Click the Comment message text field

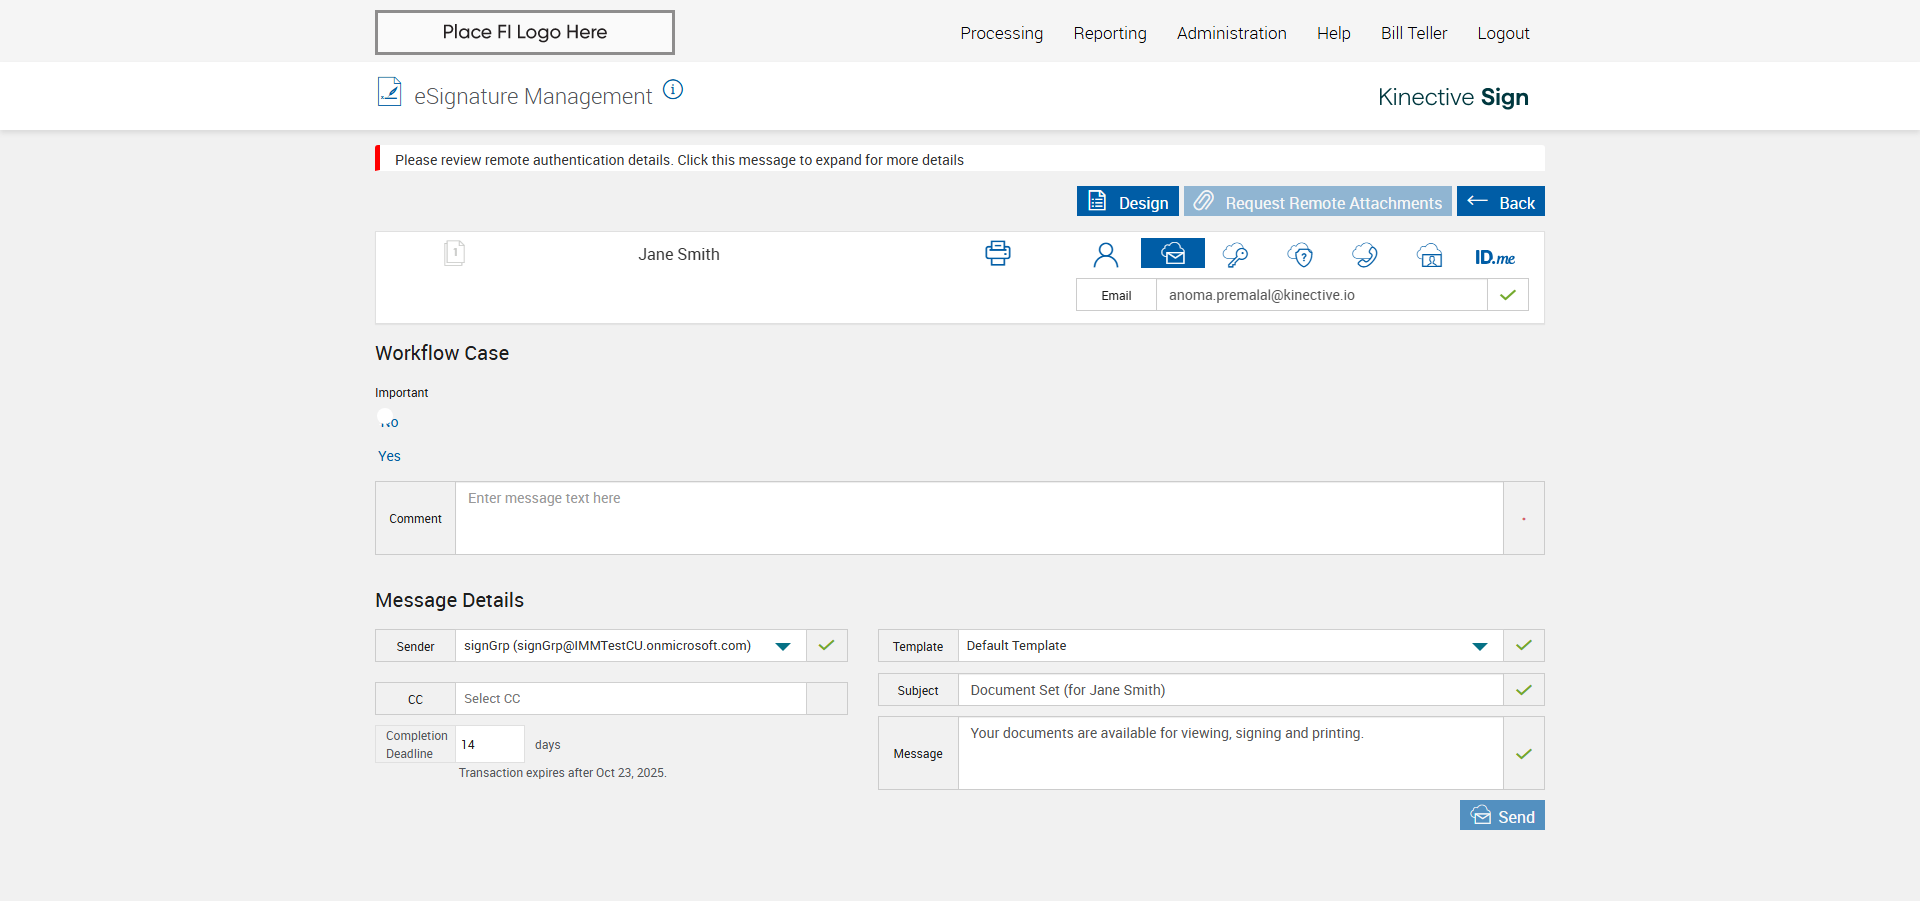(978, 518)
